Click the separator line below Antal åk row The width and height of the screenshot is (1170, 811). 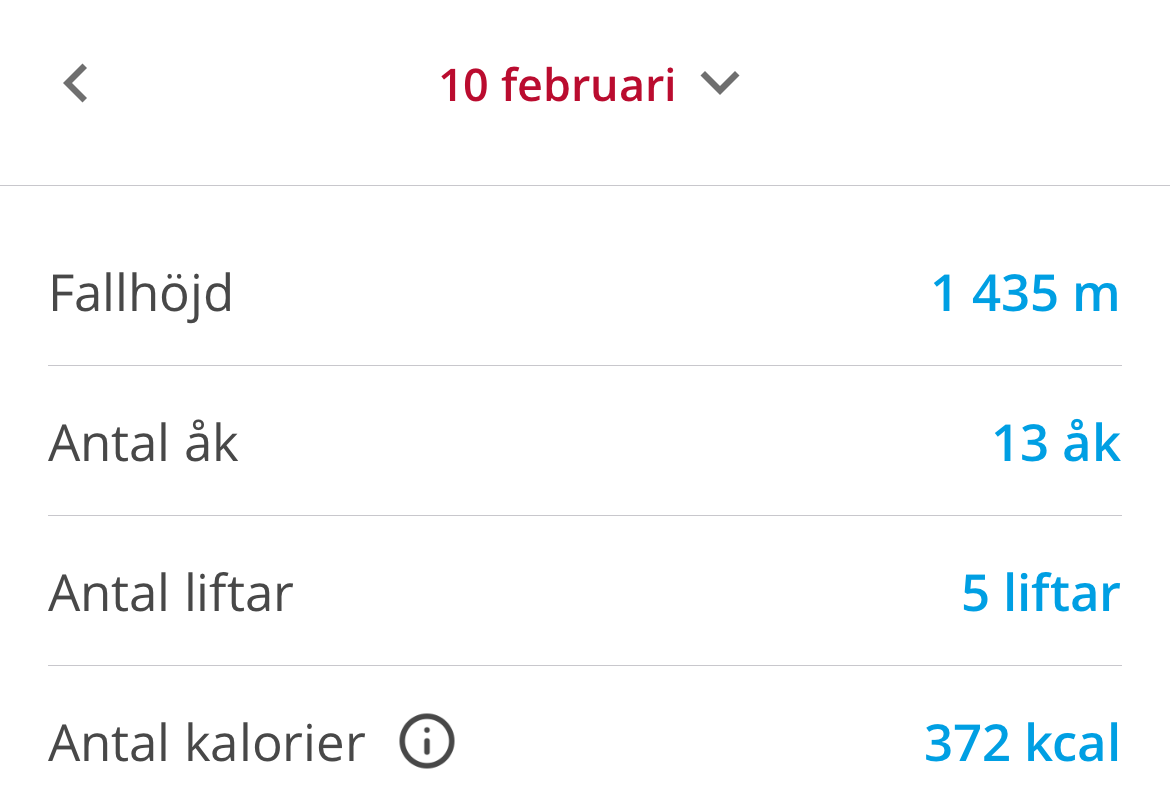point(585,516)
